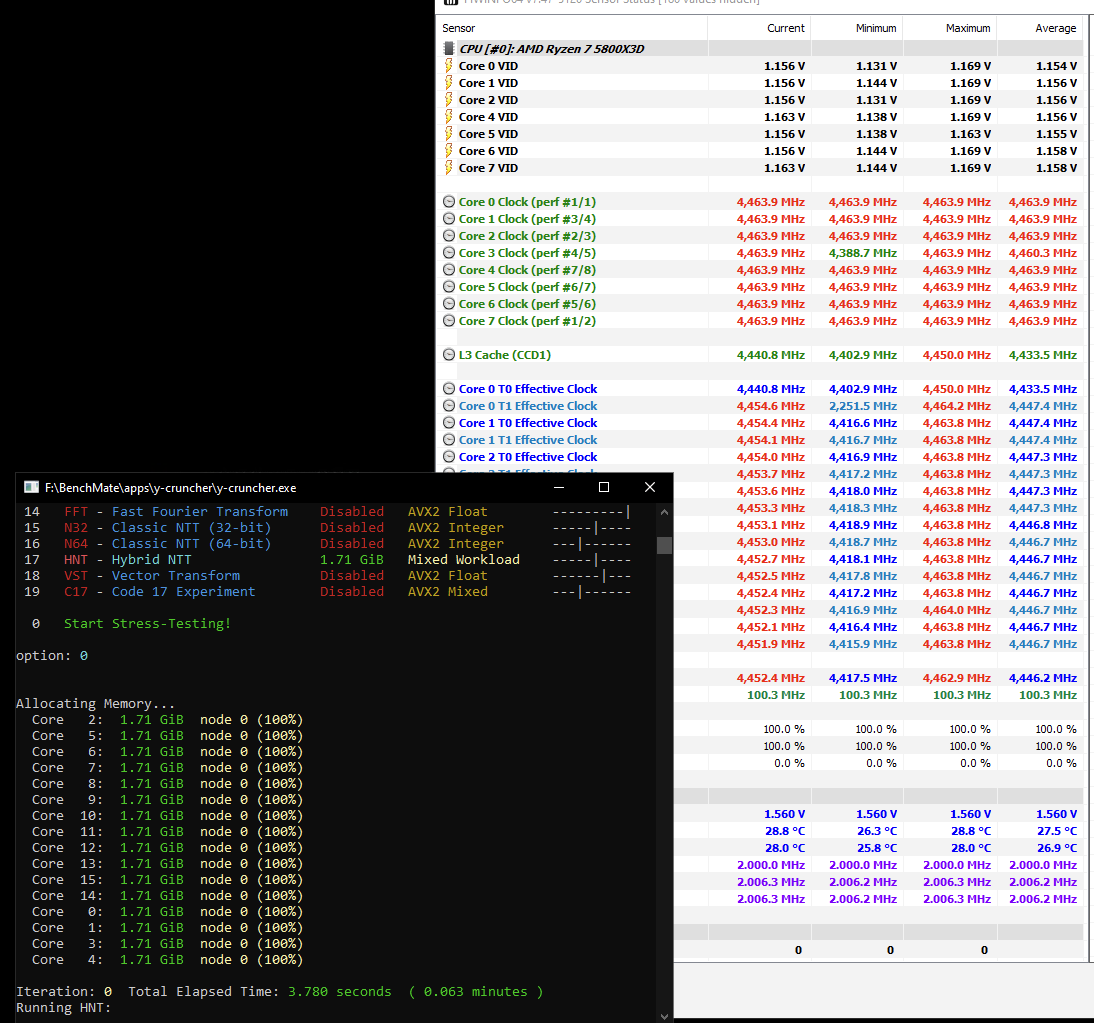Select the Core 2 T0 Effective Clock label

pos(528,456)
